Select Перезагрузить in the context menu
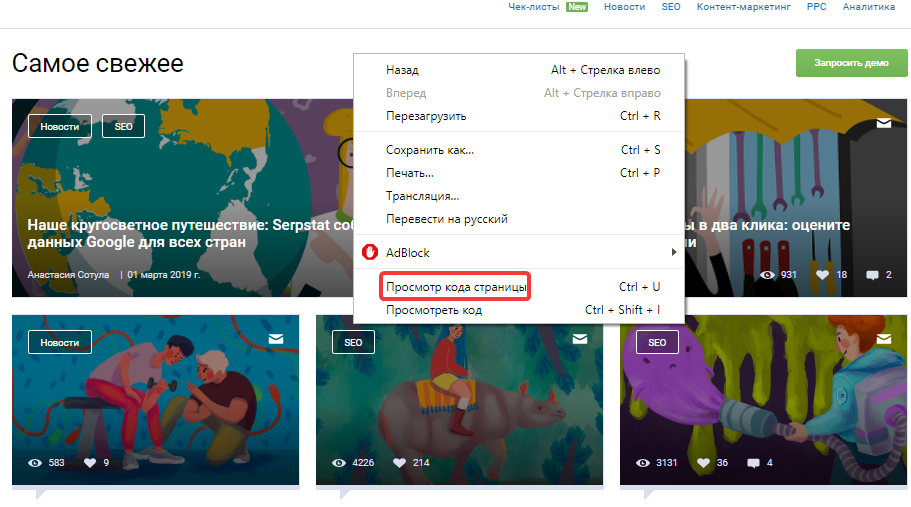 coord(519,116)
